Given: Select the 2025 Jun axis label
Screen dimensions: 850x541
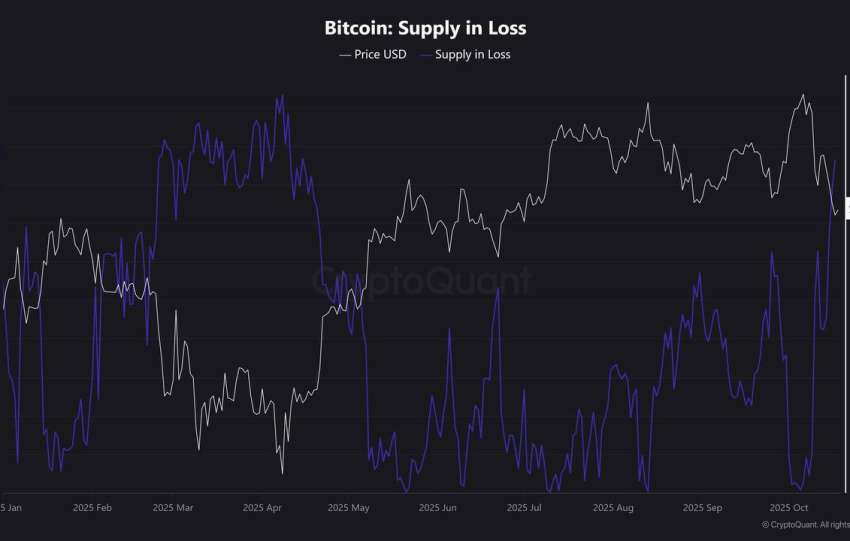Looking at the screenshot, I should click(435, 508).
